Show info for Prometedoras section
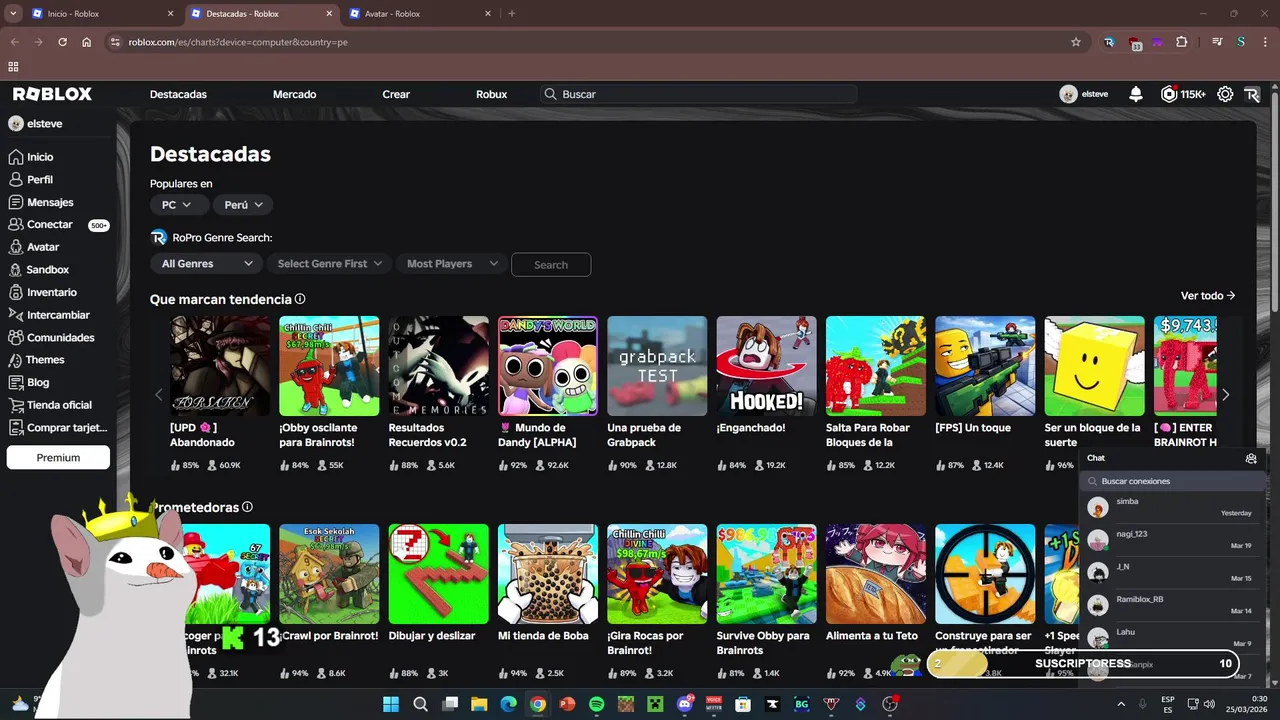The image size is (1280, 720). coord(247,507)
